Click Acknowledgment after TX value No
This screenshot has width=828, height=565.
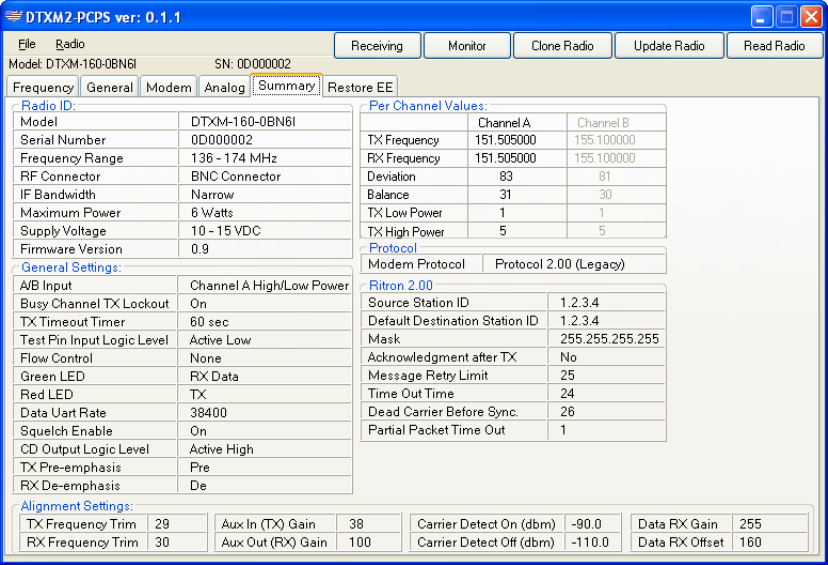568,357
